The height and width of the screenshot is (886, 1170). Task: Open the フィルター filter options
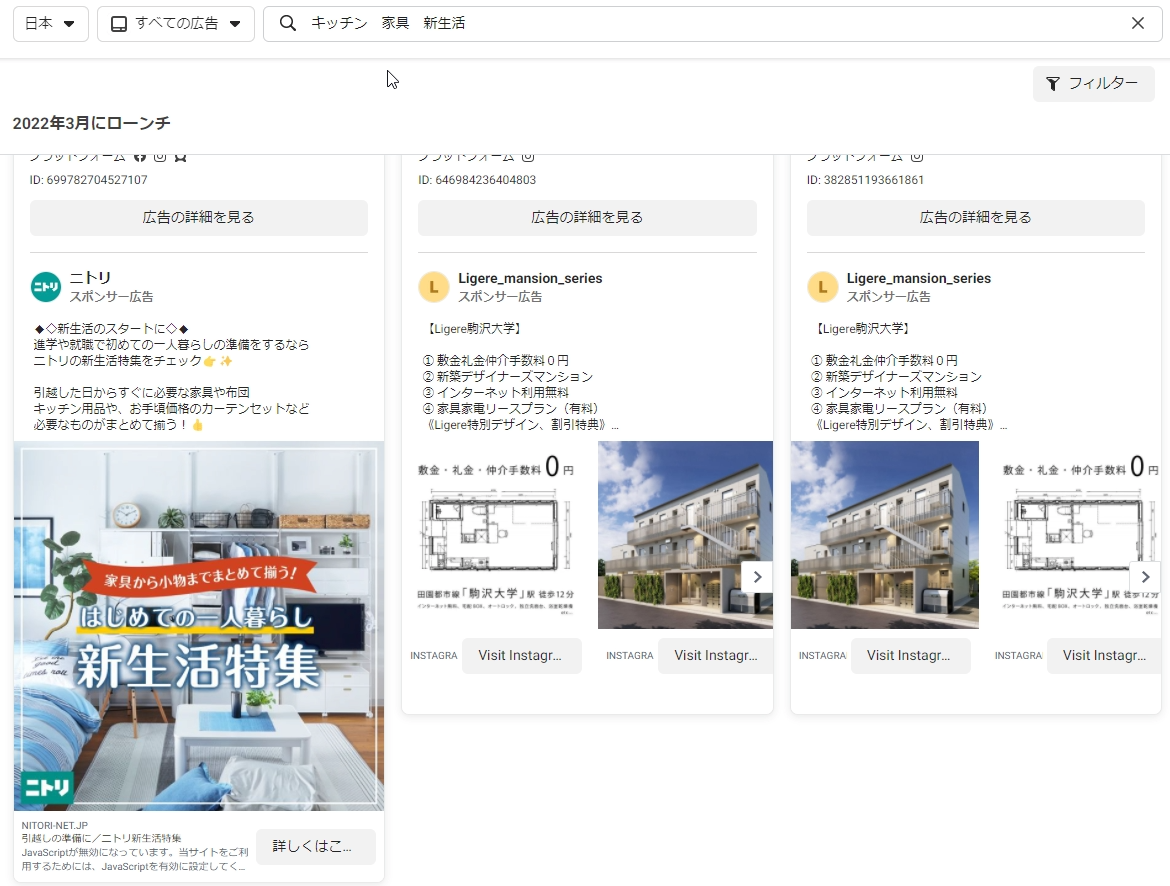click(1093, 84)
